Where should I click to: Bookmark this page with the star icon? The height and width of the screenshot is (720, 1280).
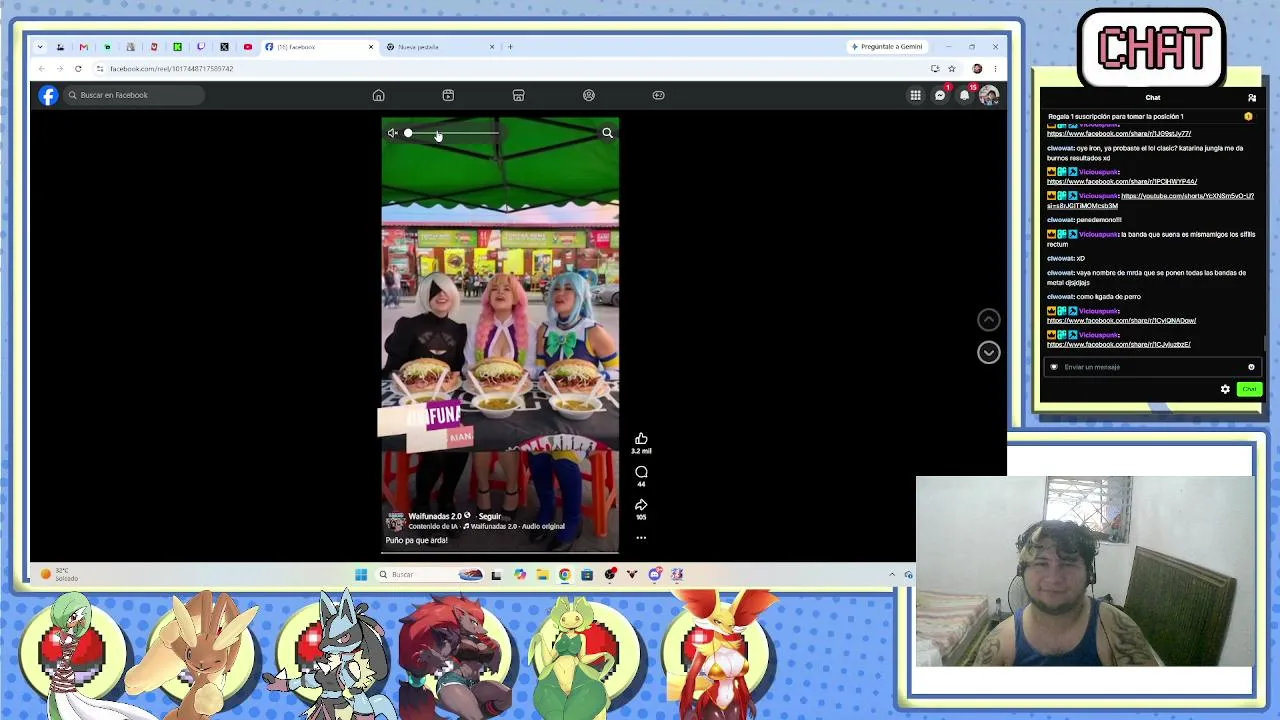click(x=952, y=69)
